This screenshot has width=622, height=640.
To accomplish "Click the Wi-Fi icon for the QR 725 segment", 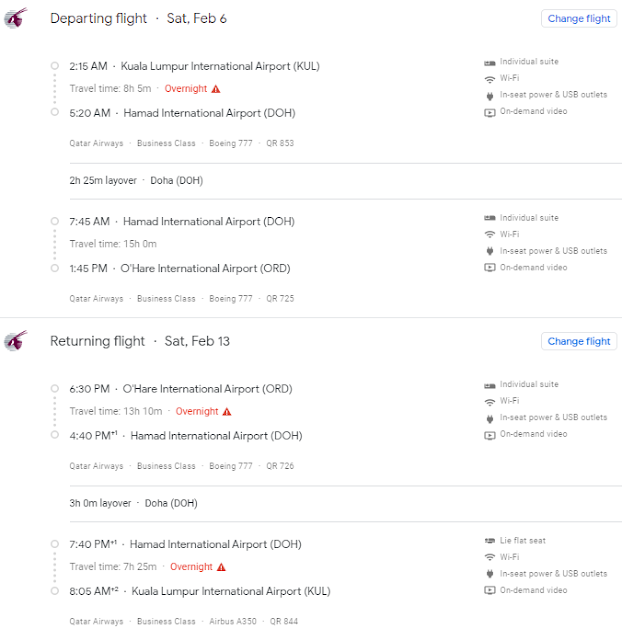I will click(489, 235).
